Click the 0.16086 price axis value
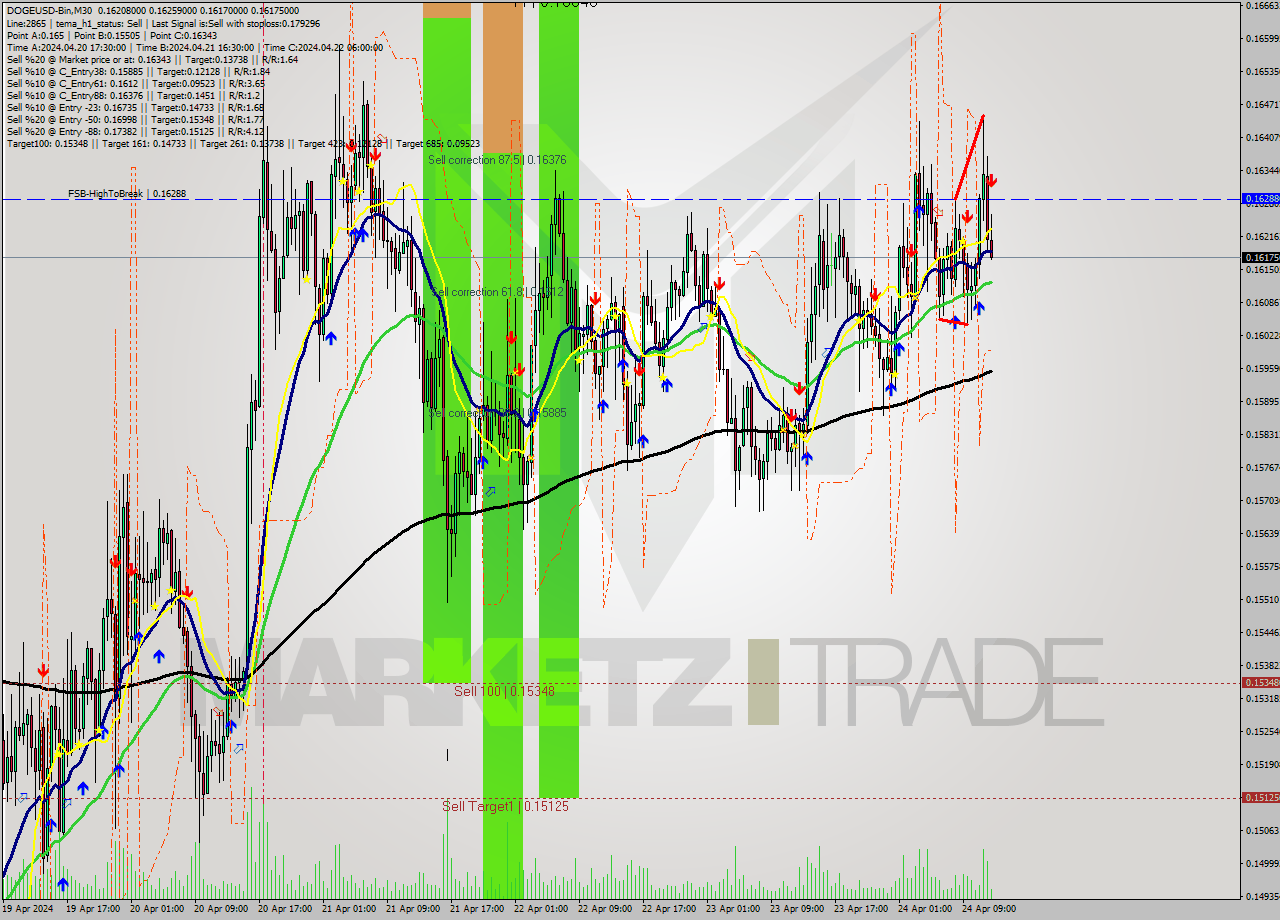 (1262, 302)
